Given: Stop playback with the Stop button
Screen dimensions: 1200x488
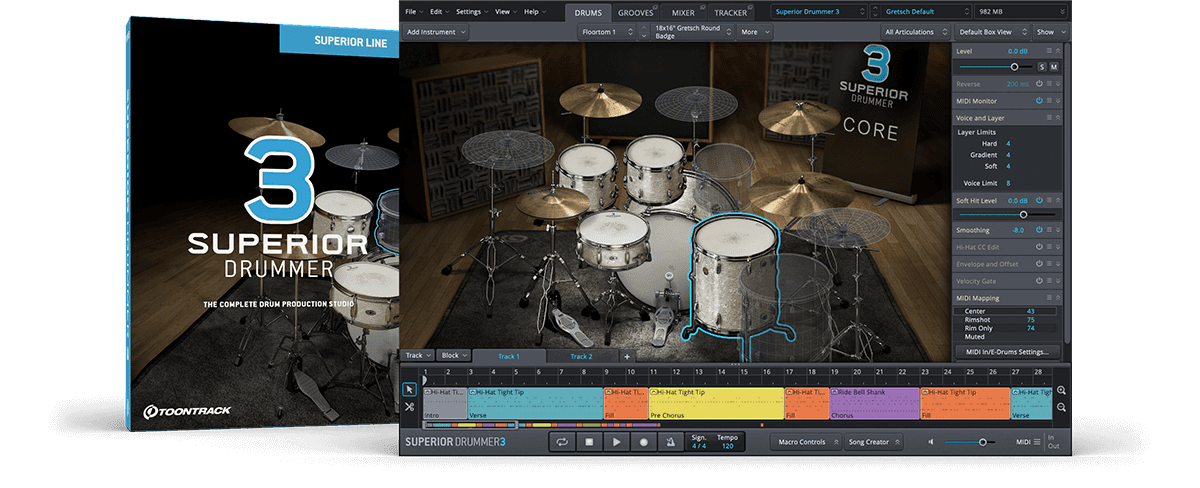Looking at the screenshot, I should (x=590, y=441).
